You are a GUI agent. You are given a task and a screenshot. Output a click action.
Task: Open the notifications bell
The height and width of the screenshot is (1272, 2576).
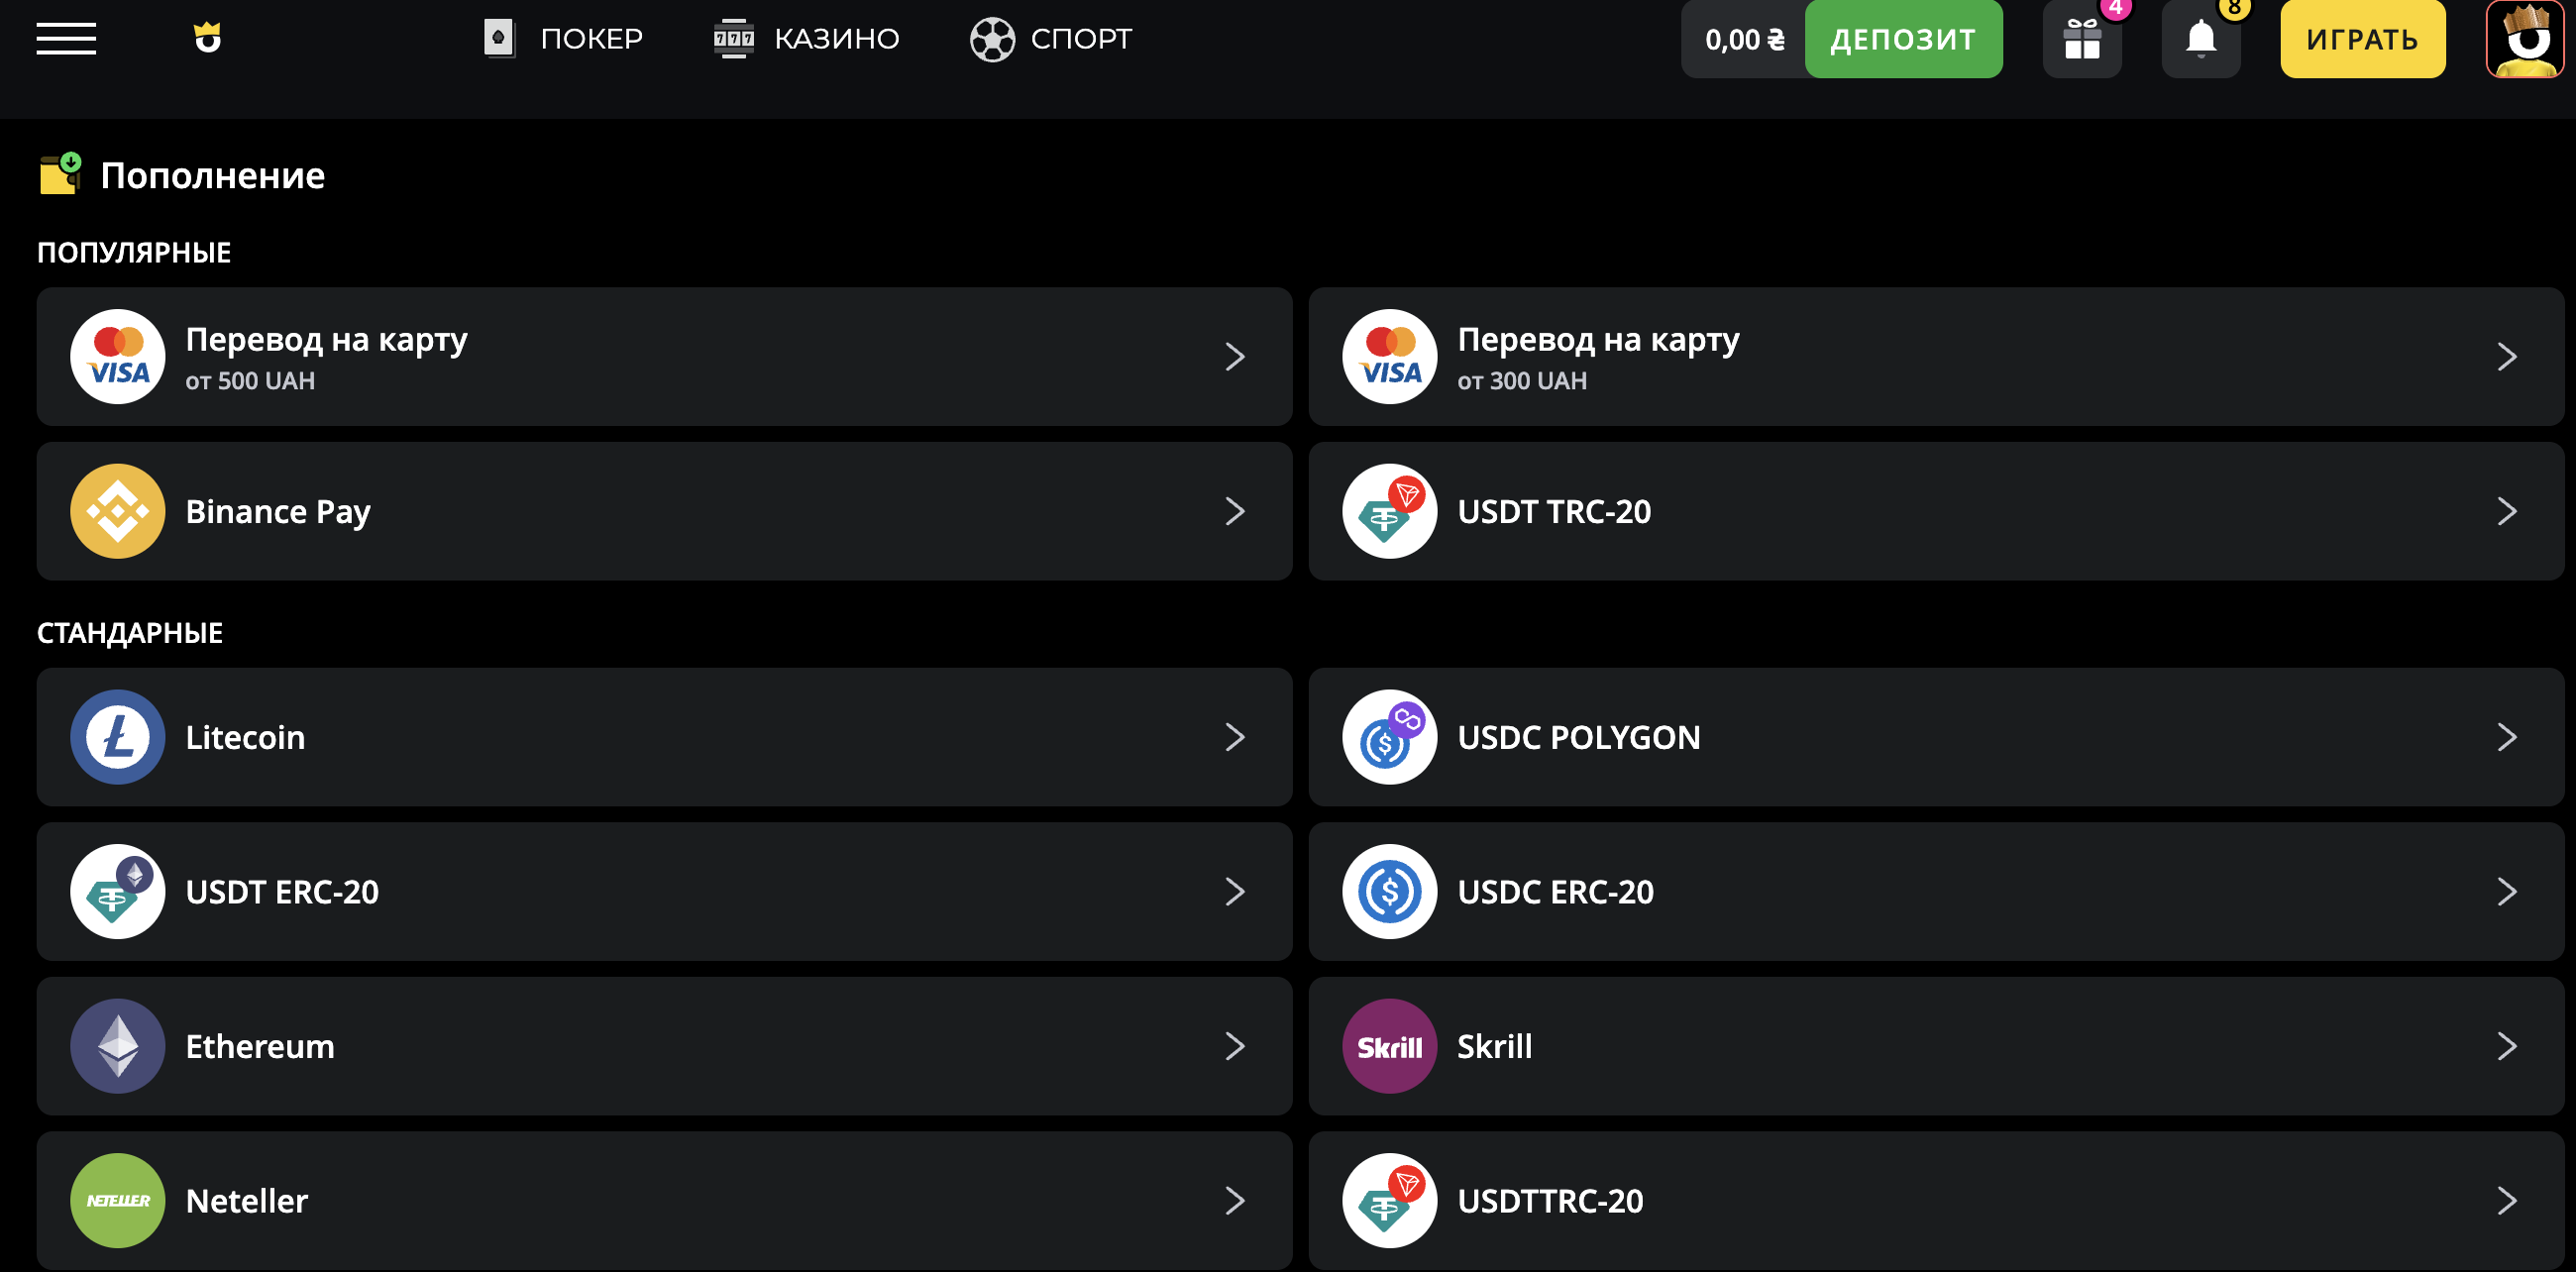click(2200, 40)
